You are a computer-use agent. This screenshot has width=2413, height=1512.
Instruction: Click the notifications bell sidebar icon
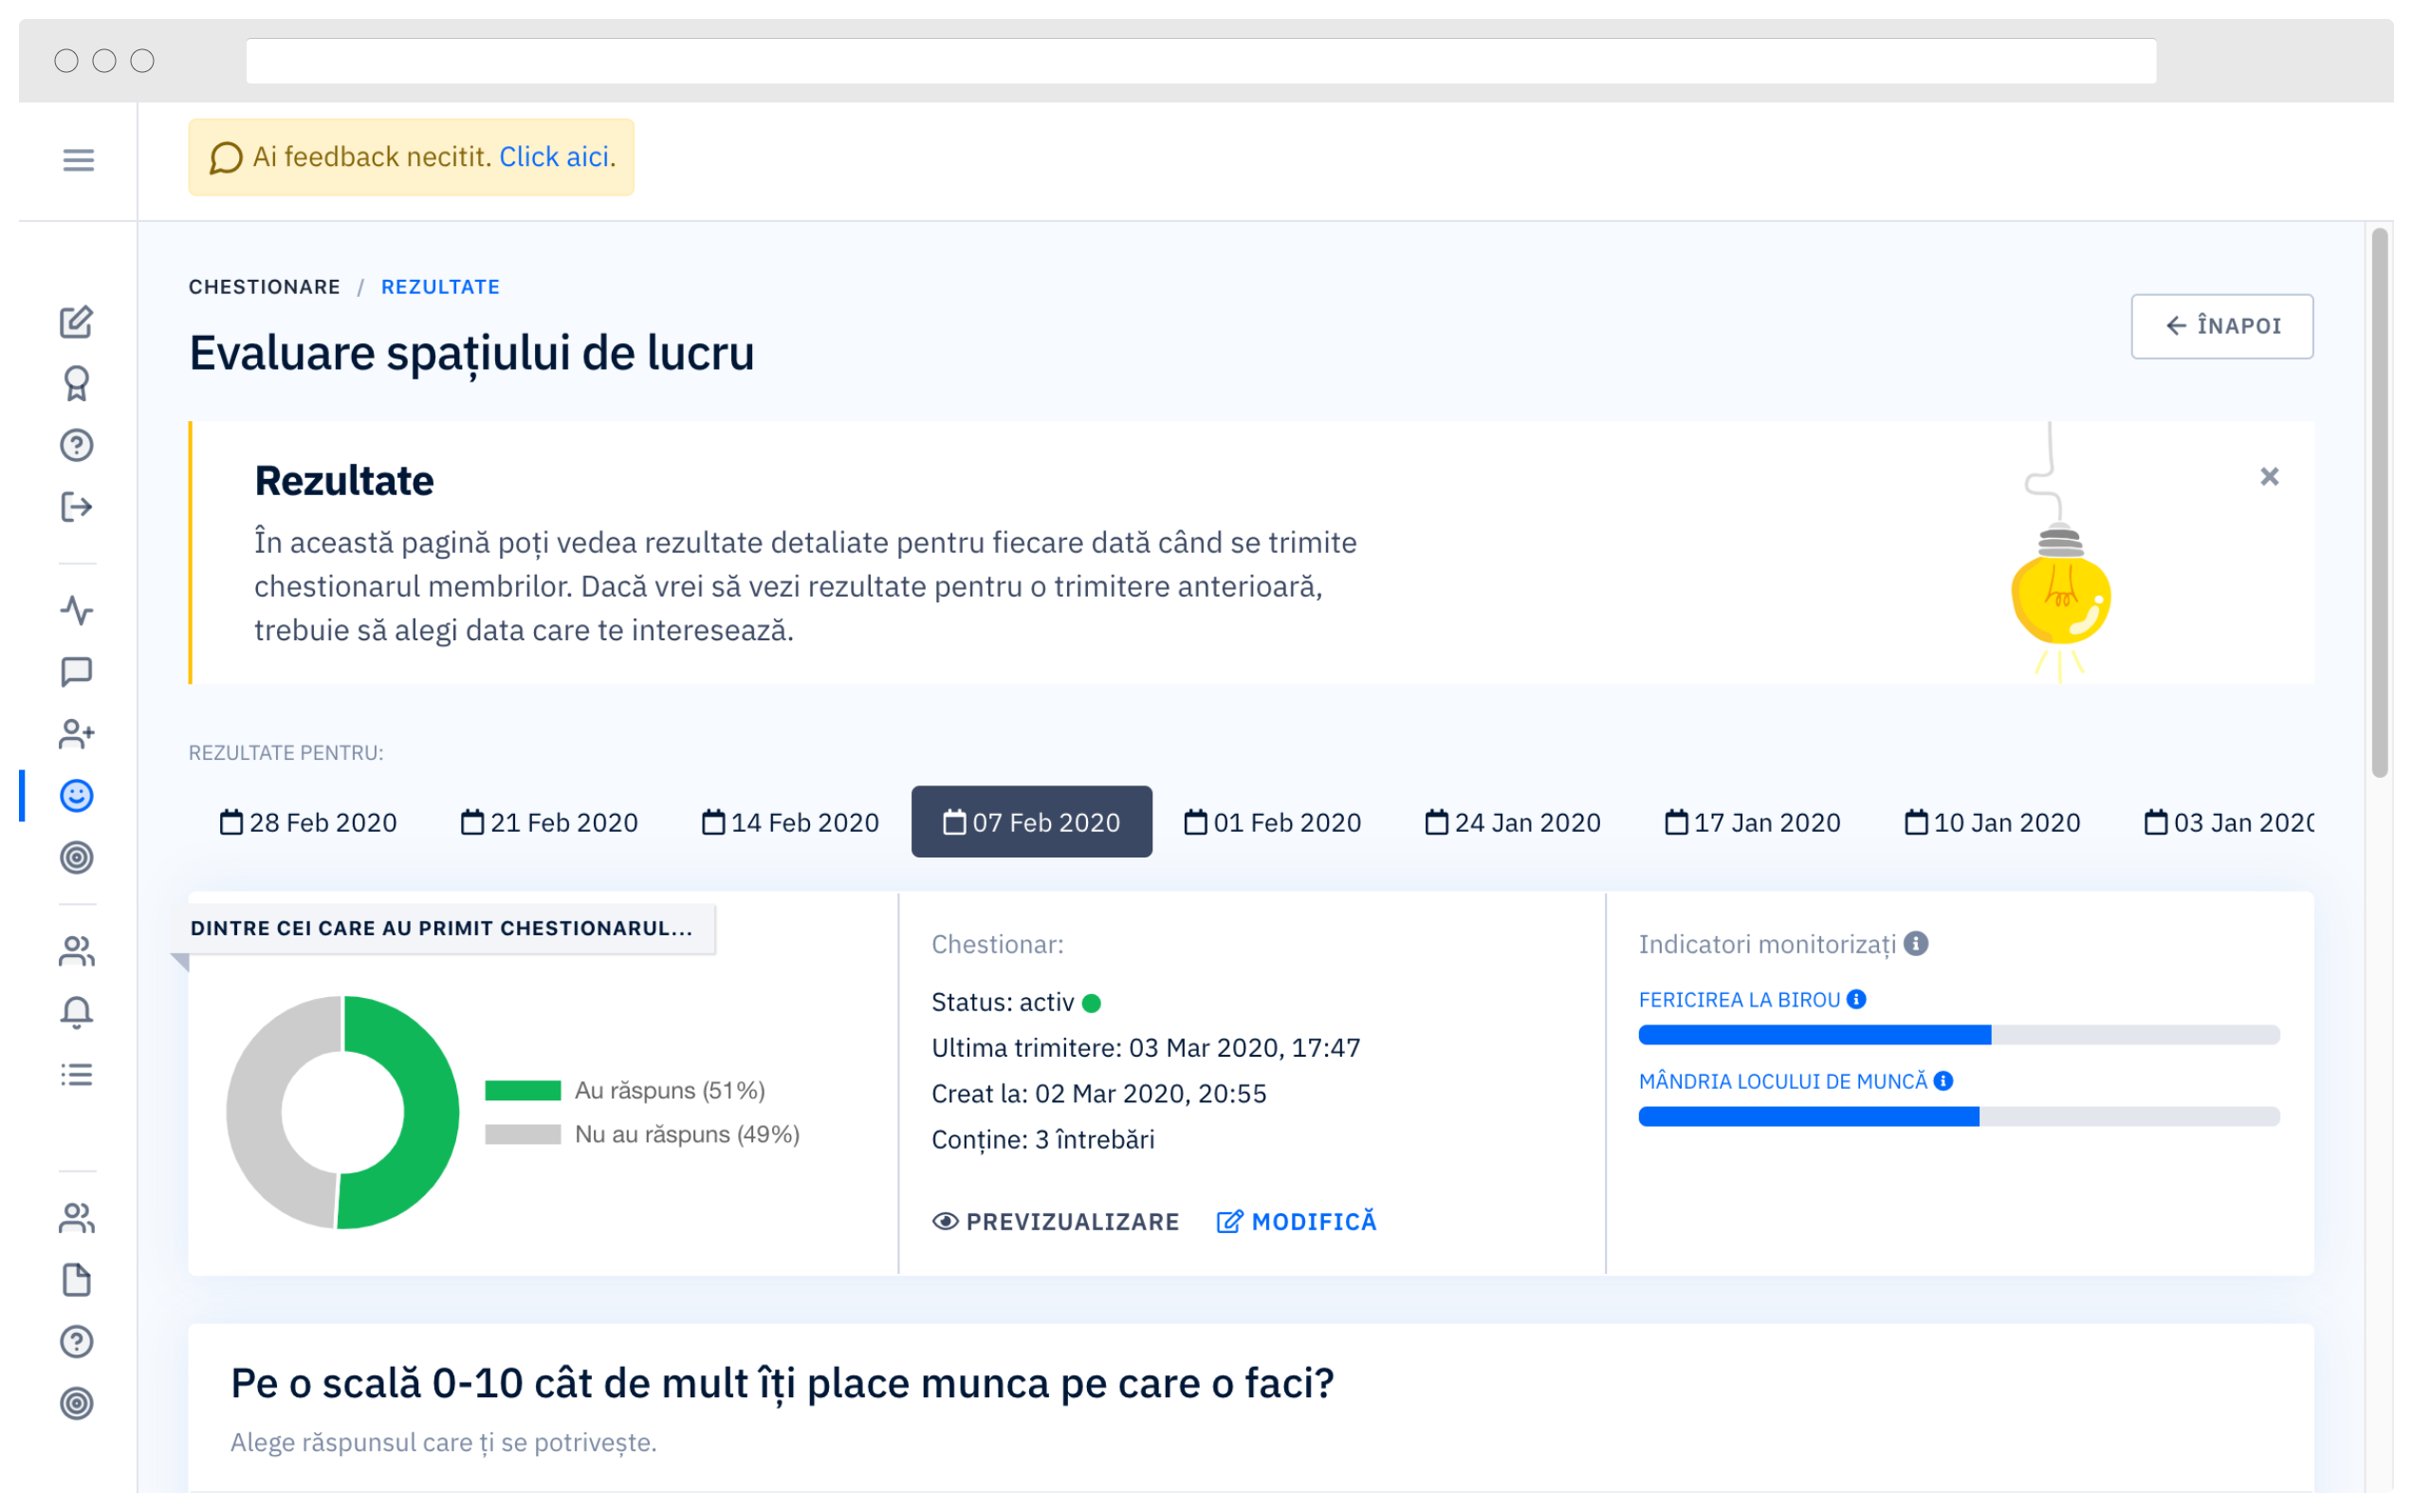(x=77, y=1013)
